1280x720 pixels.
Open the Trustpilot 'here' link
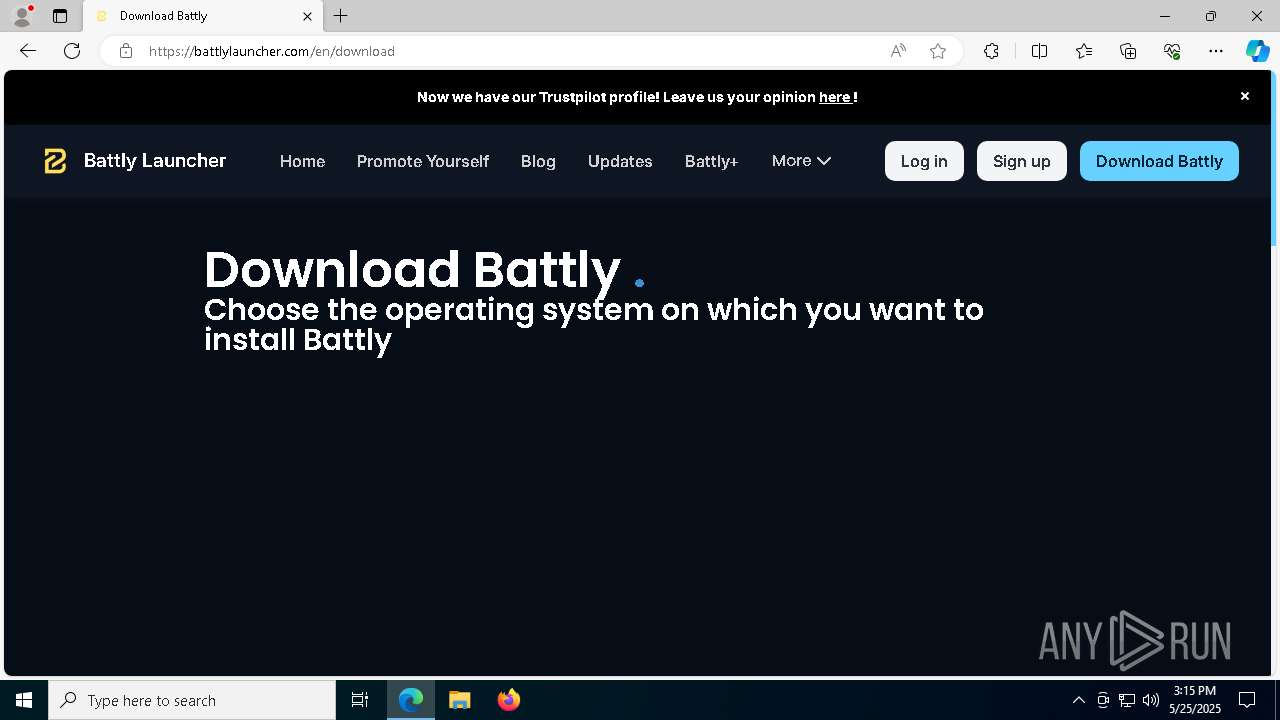[835, 97]
